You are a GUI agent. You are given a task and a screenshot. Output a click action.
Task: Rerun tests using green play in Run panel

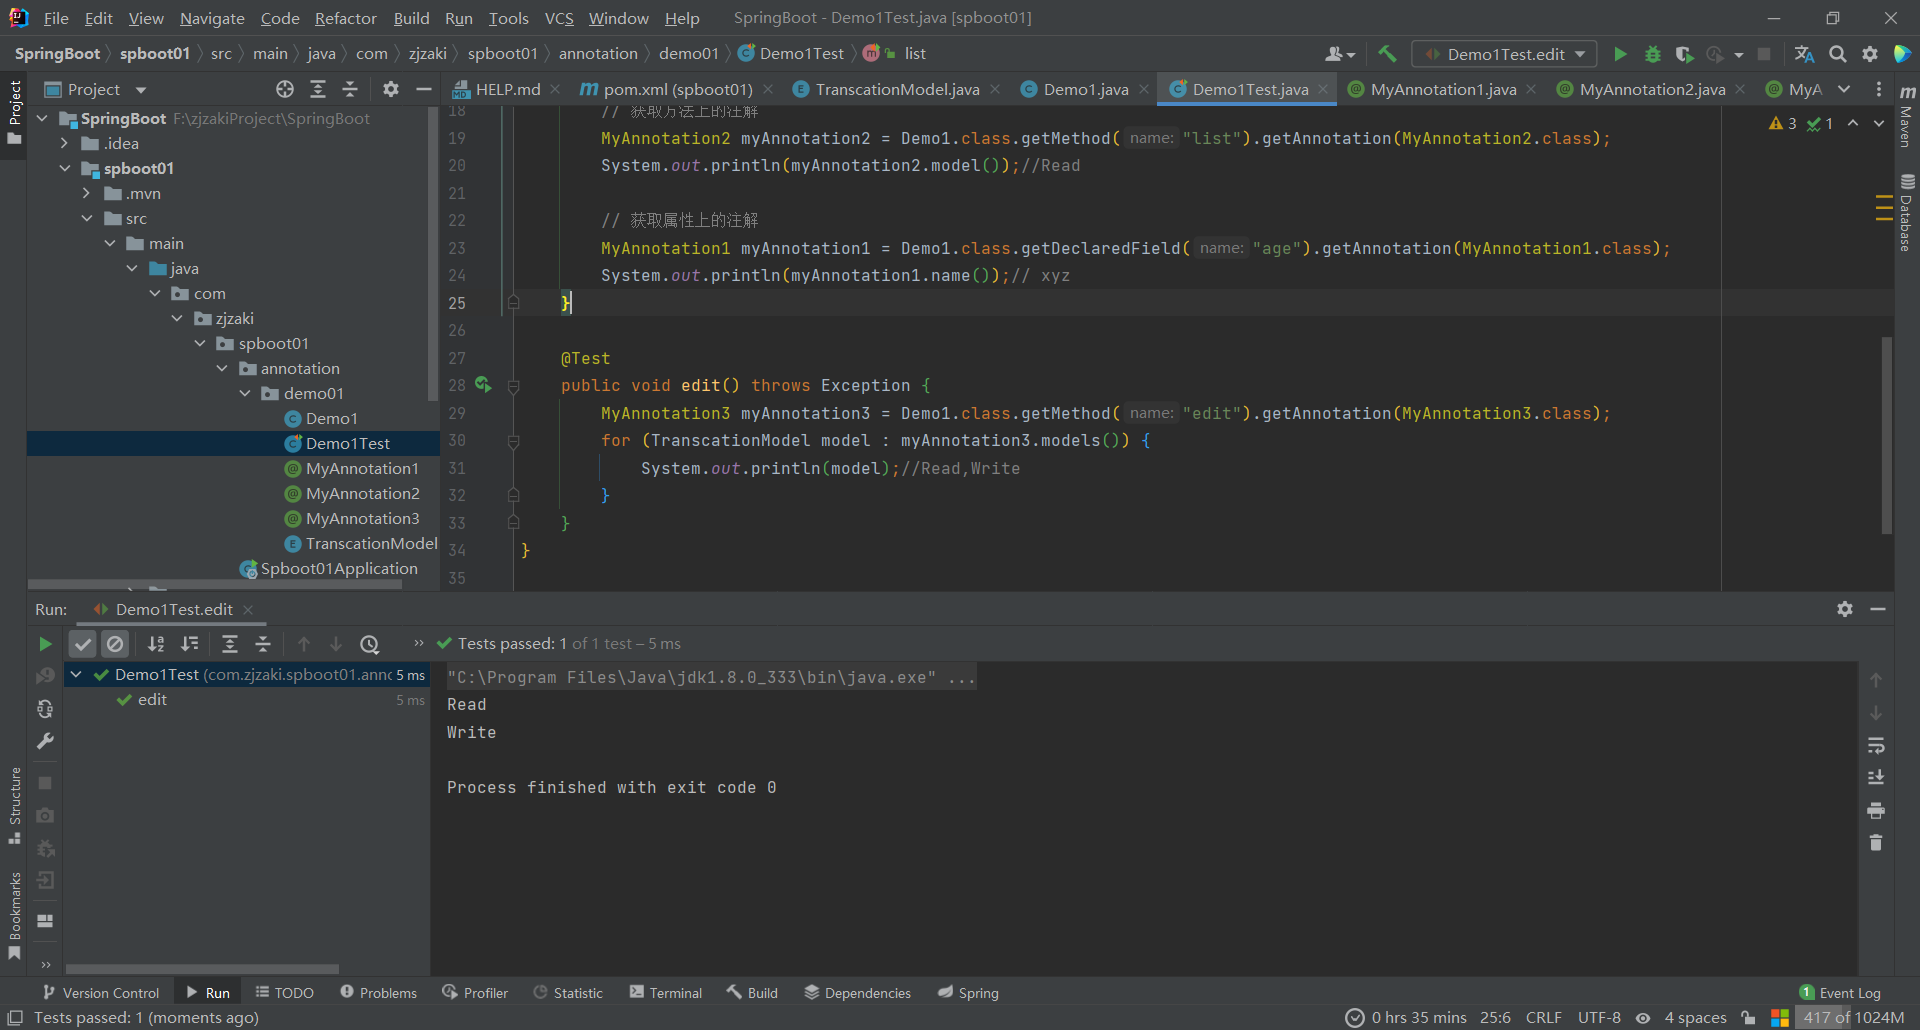coord(45,644)
